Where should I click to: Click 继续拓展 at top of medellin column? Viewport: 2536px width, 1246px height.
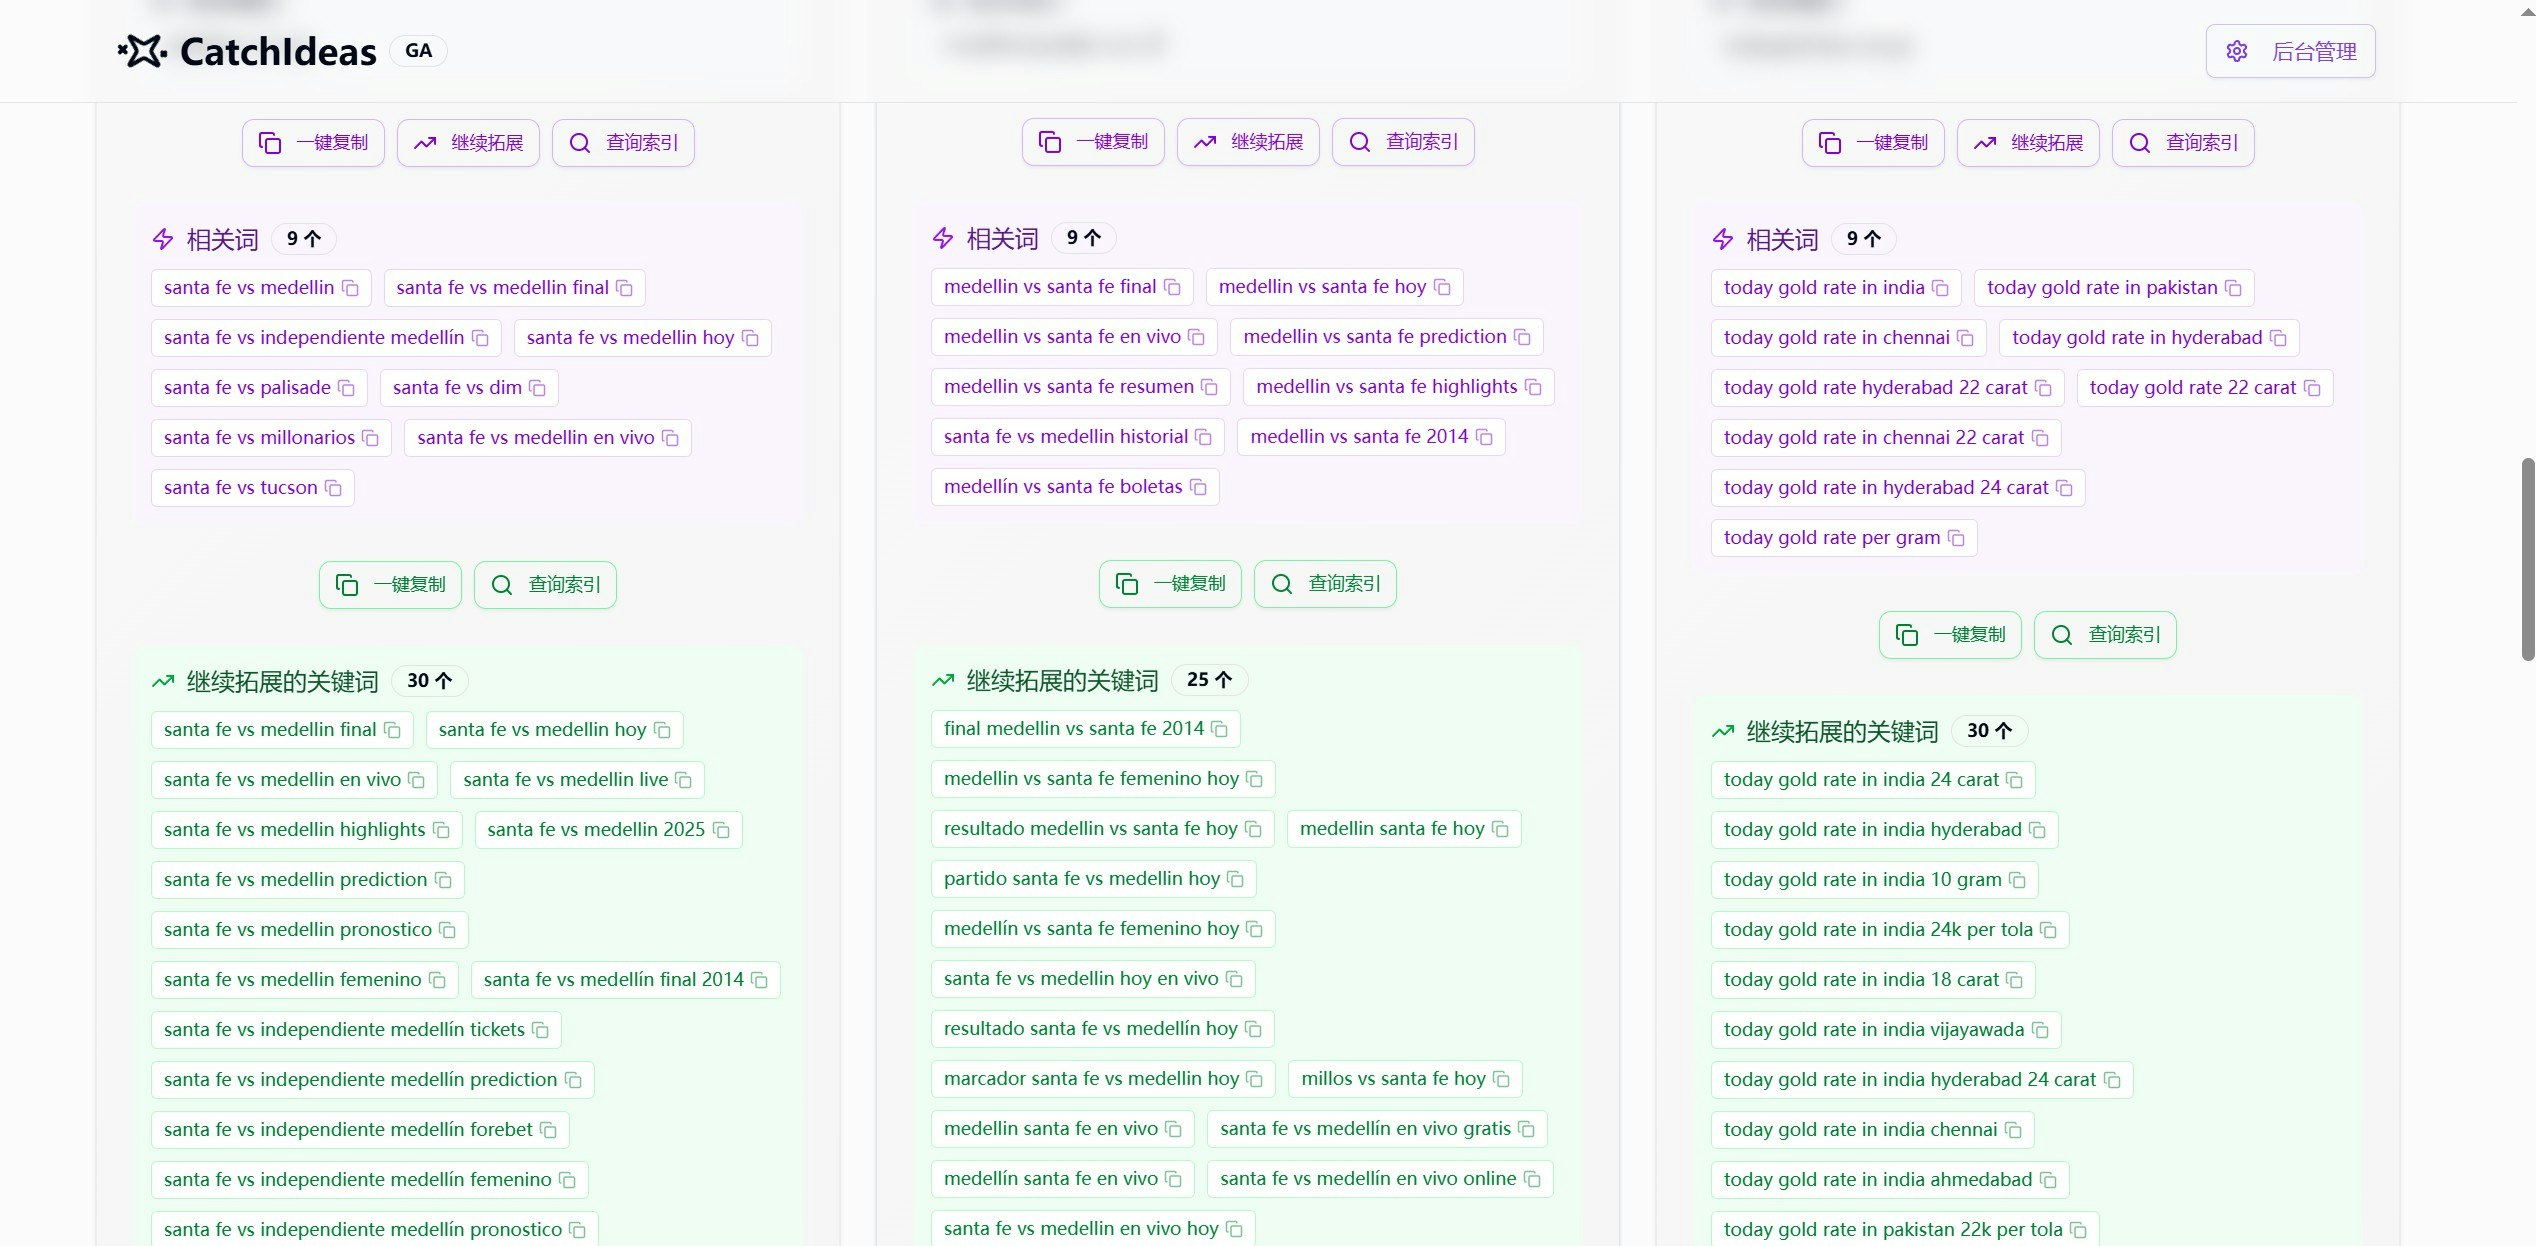[x=1248, y=142]
